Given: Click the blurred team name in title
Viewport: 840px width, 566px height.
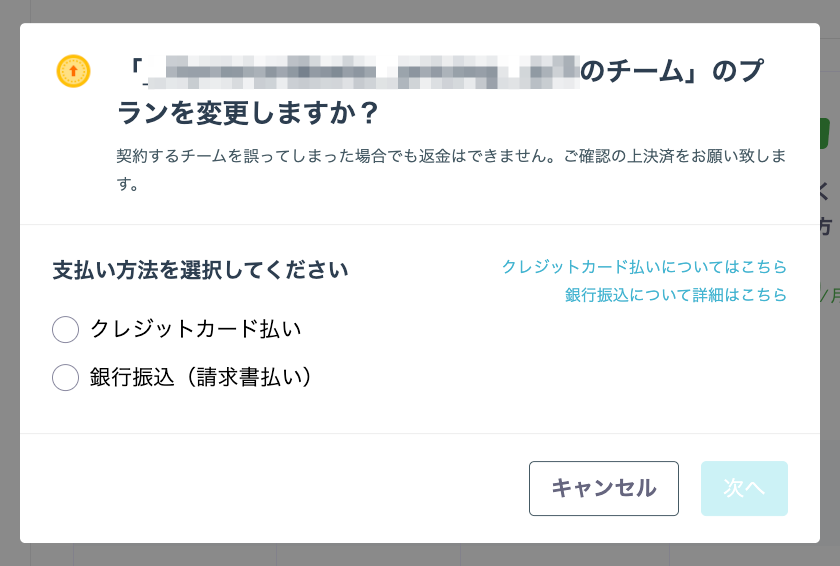Looking at the screenshot, I should (362, 72).
